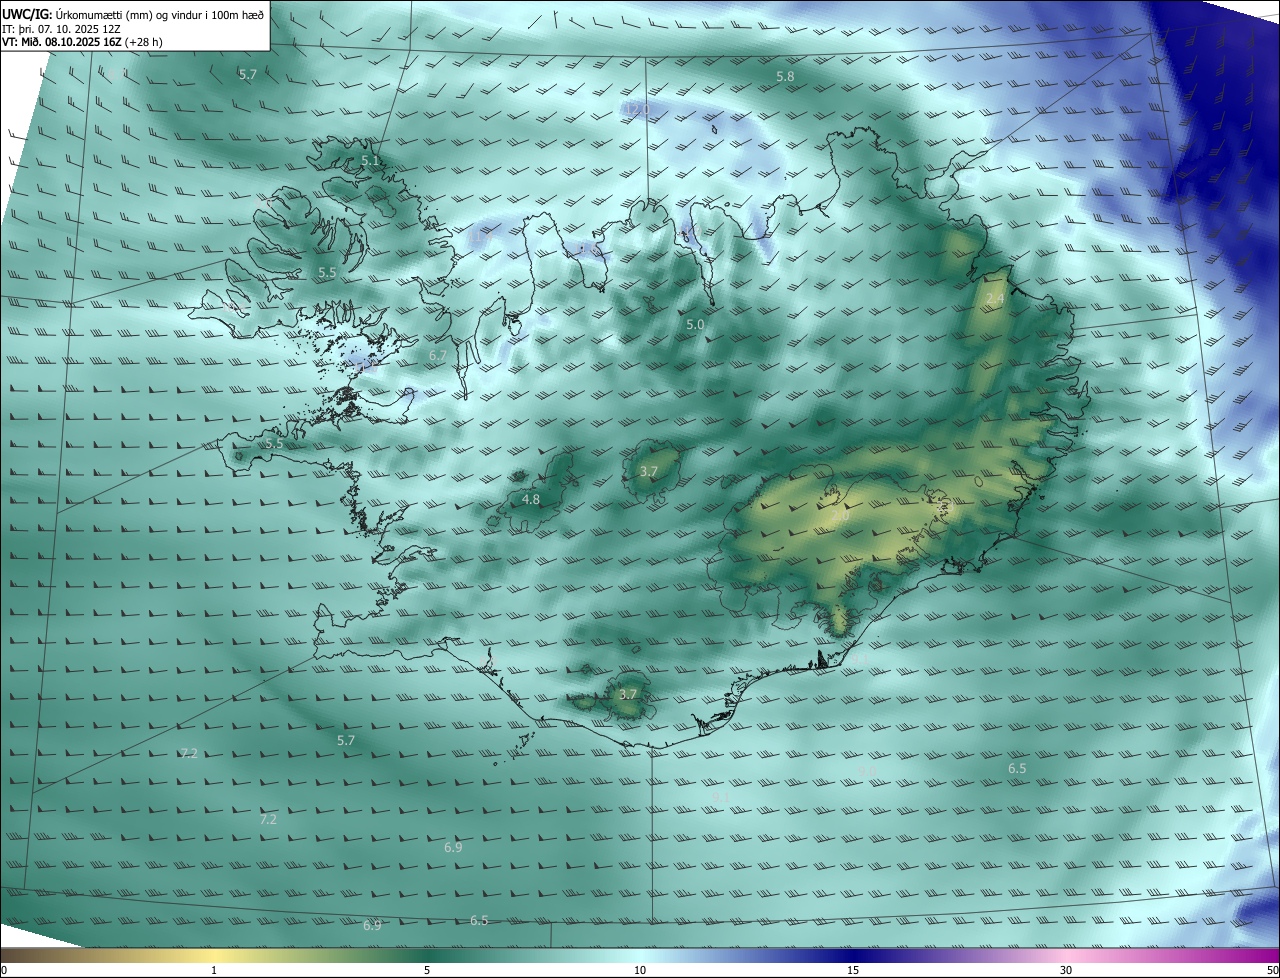1280x978 pixels.
Task: Click the color scale tick label "30"
Action: [x=1066, y=970]
